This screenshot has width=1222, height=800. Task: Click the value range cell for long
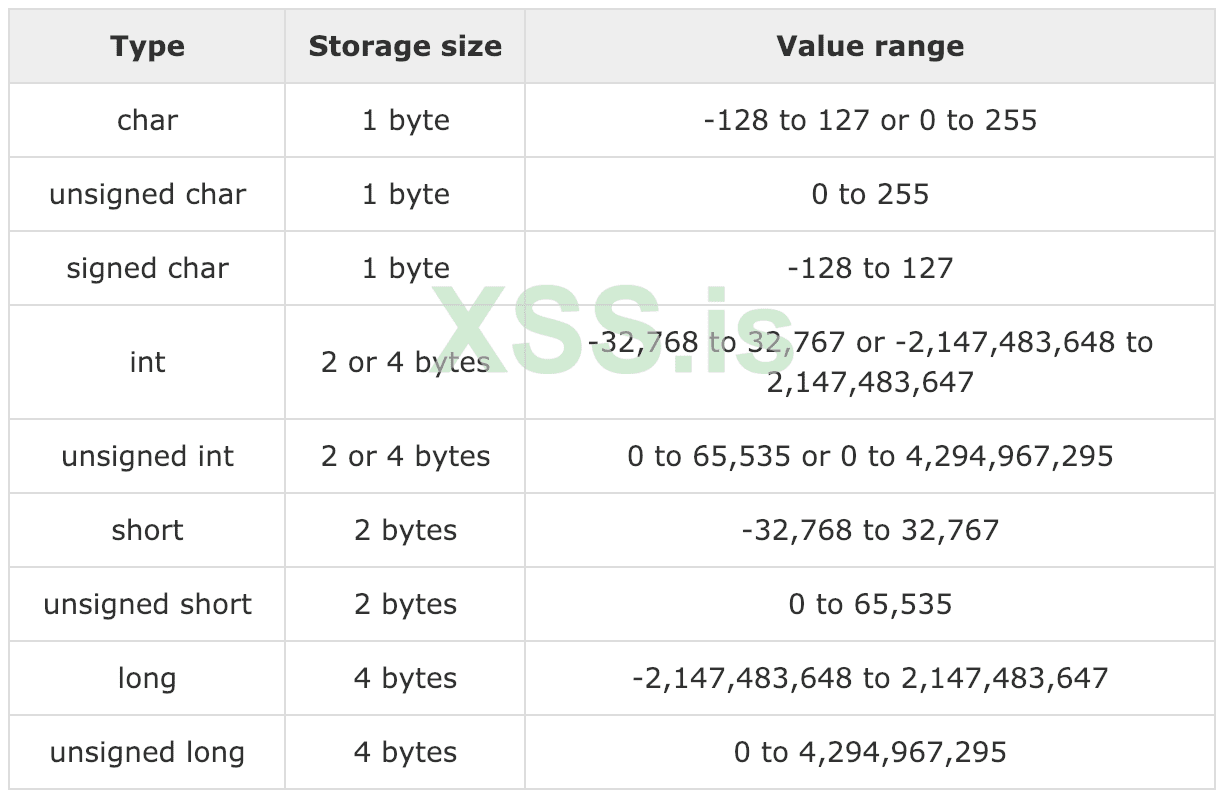[x=870, y=679]
